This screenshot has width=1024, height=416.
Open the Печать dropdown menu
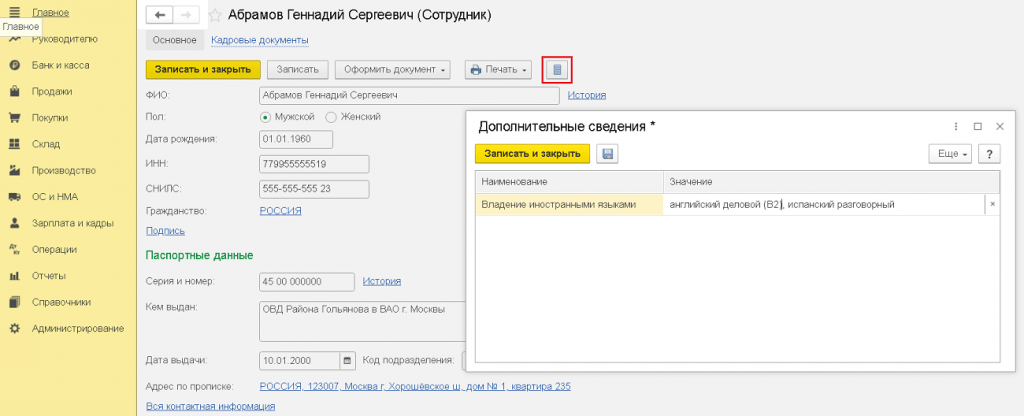pyautogui.click(x=498, y=70)
